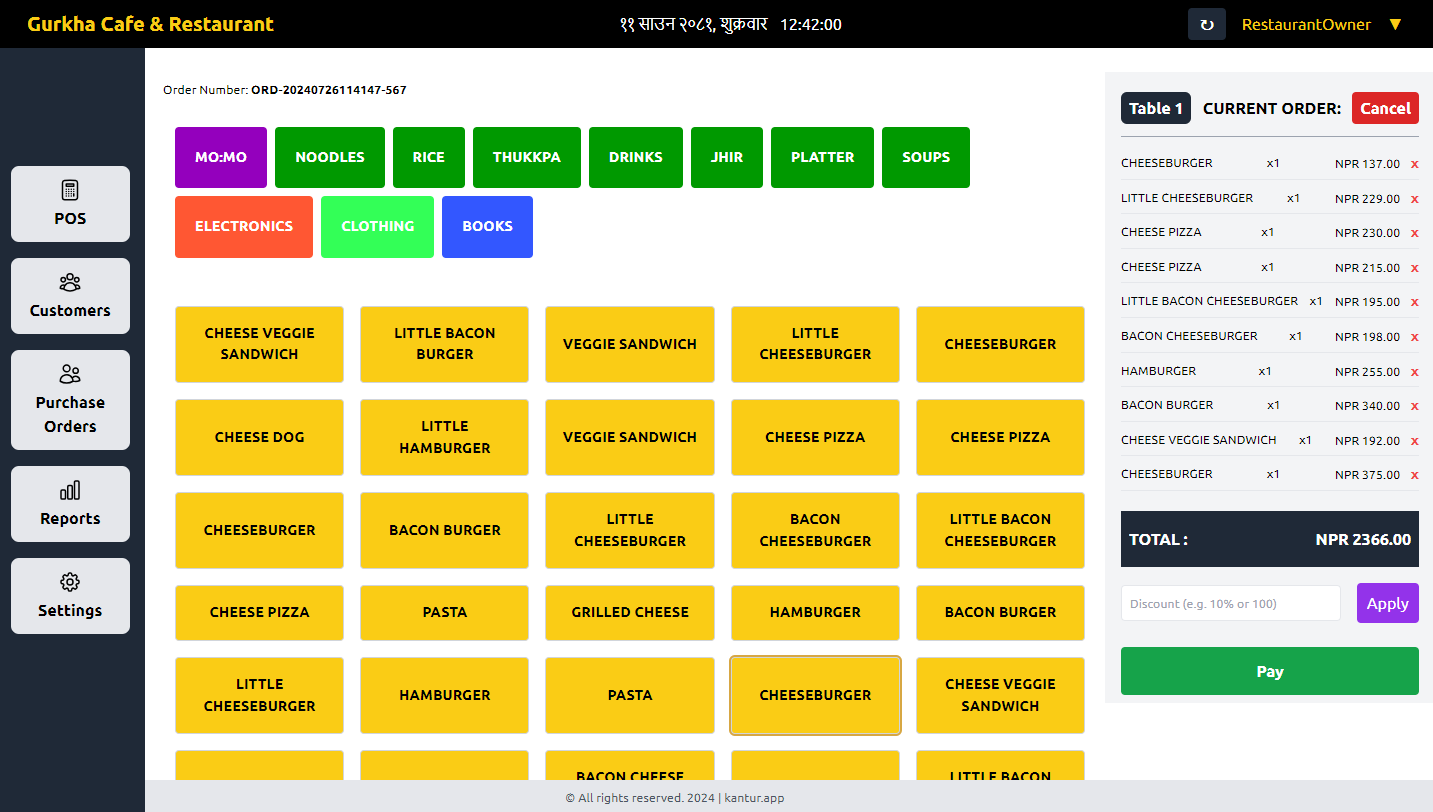Select the MO:MO category

click(221, 157)
